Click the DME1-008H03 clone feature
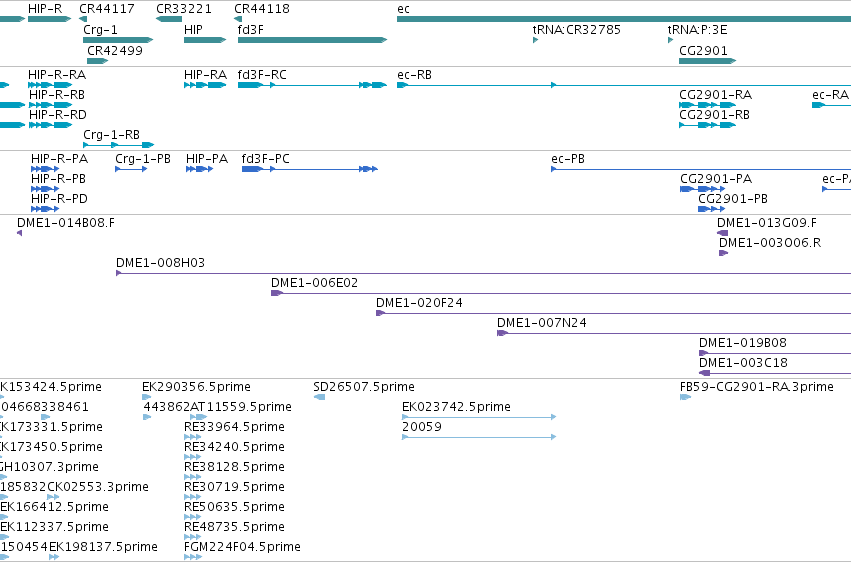Image resolution: width=851 pixels, height=562 pixels. 484,273
